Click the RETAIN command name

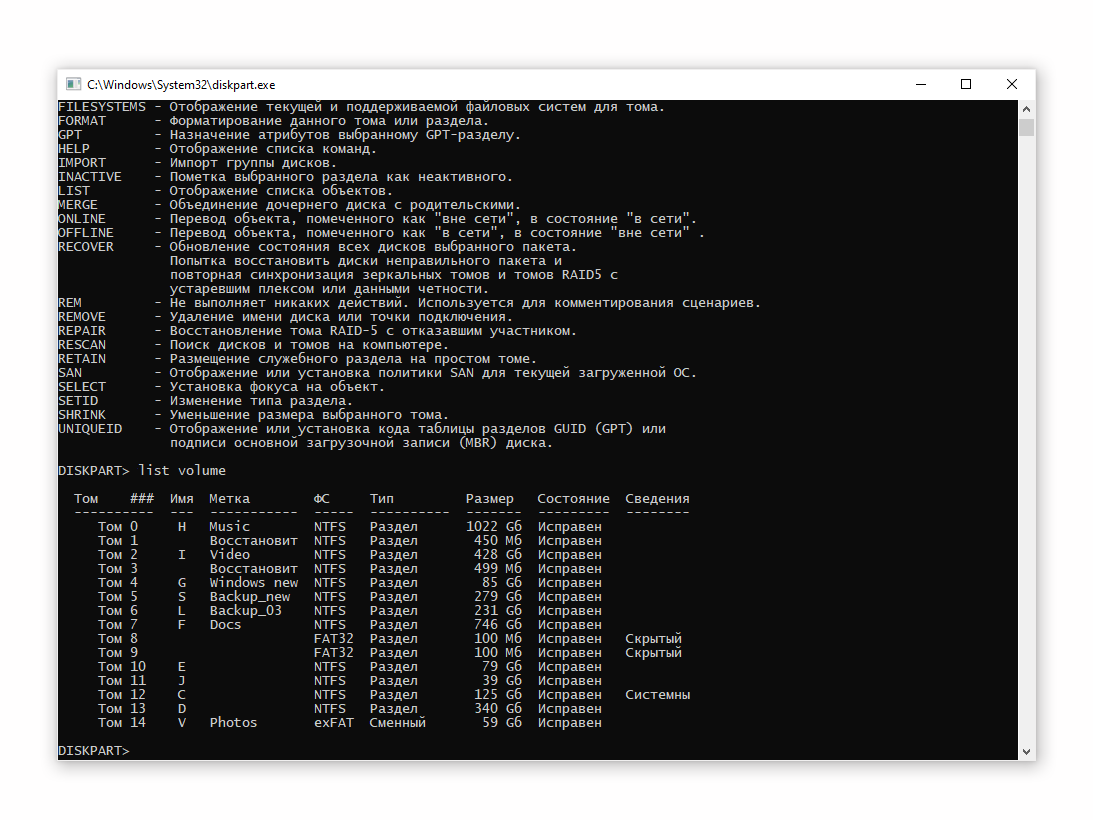[x=82, y=358]
